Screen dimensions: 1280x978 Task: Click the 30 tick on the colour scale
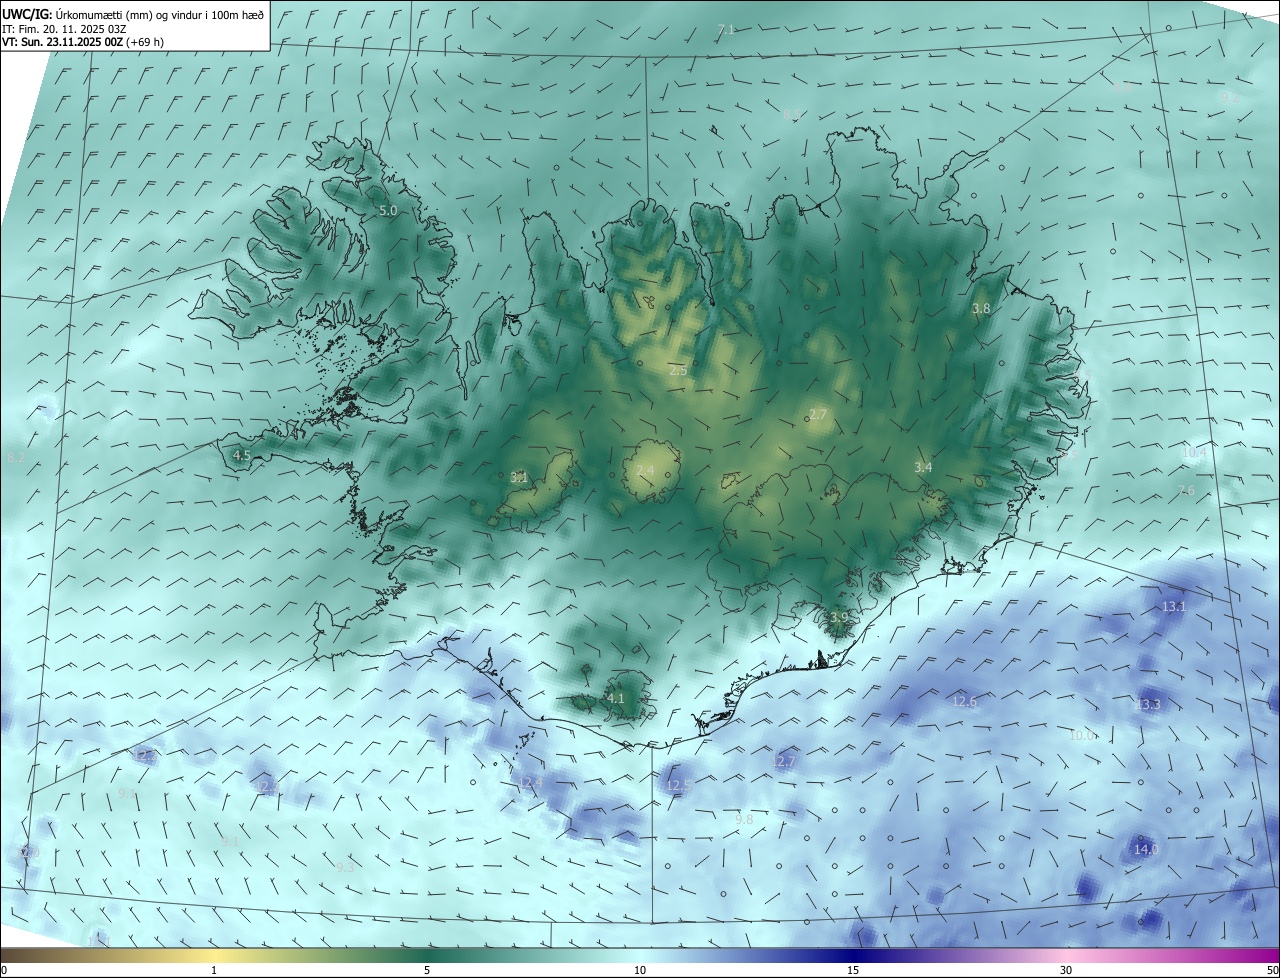(1066, 970)
